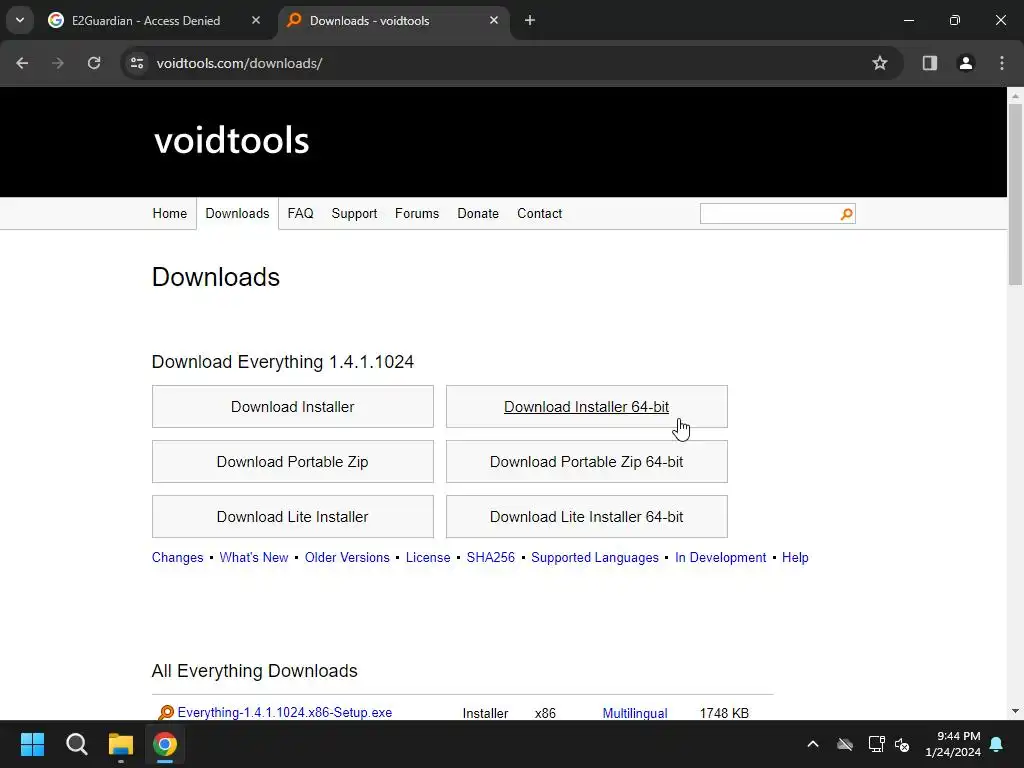This screenshot has height=768, width=1024.
Task: Open File Explorer from taskbar
Action: pos(121,744)
